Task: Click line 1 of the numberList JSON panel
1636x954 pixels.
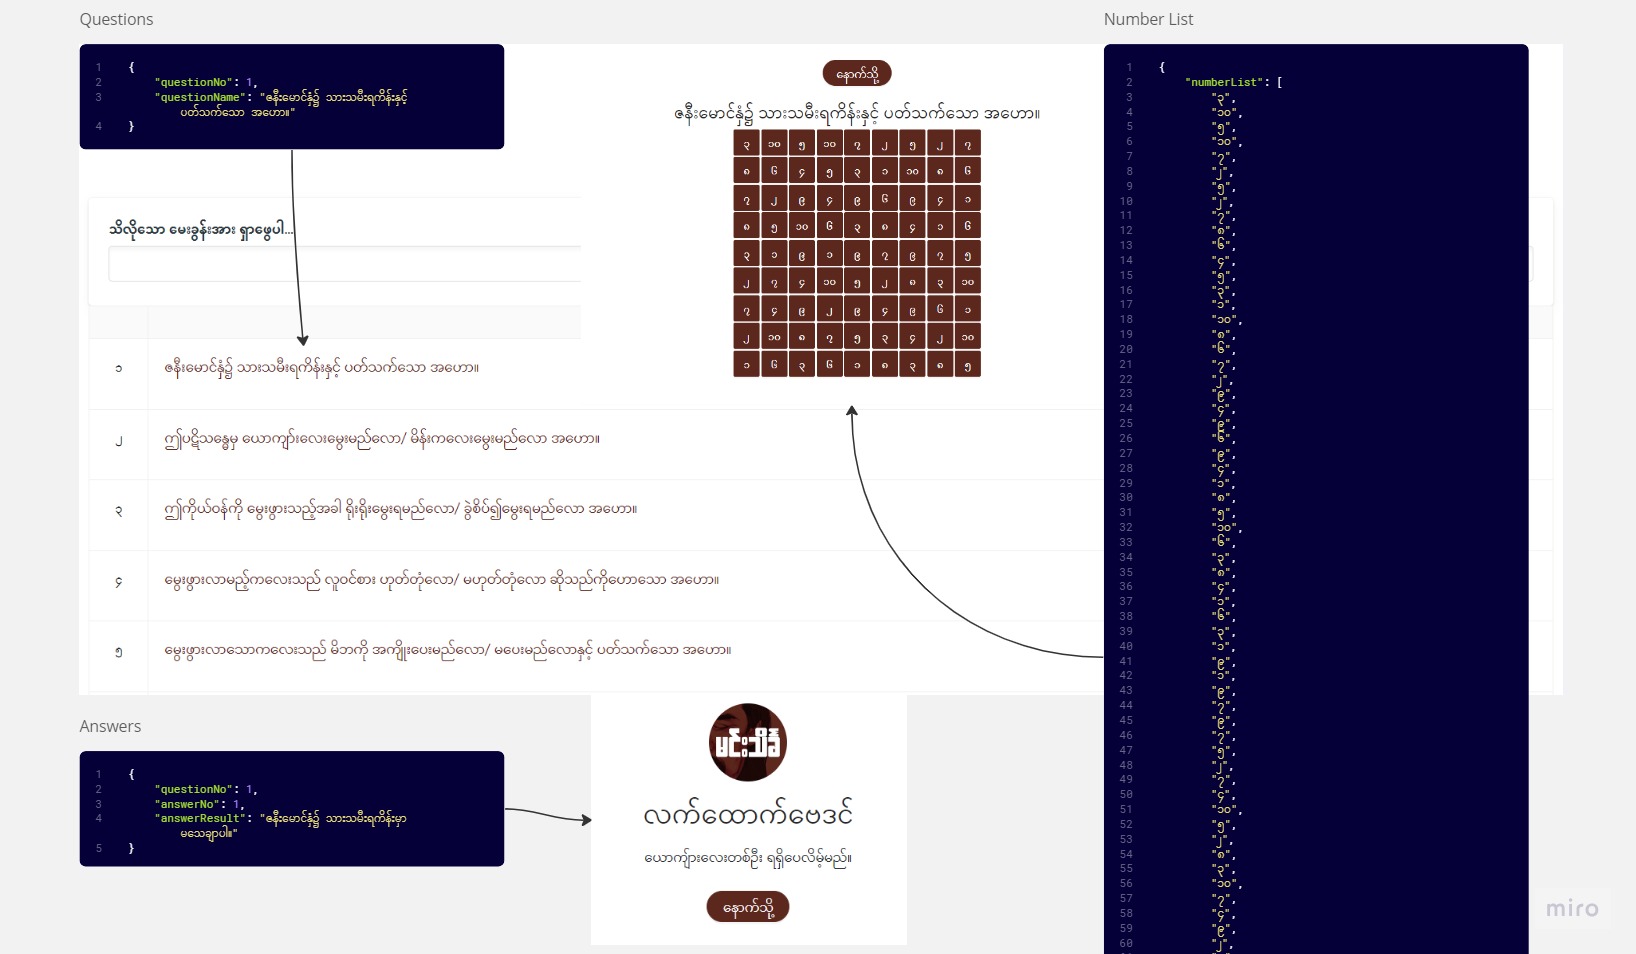Action: tap(1160, 67)
